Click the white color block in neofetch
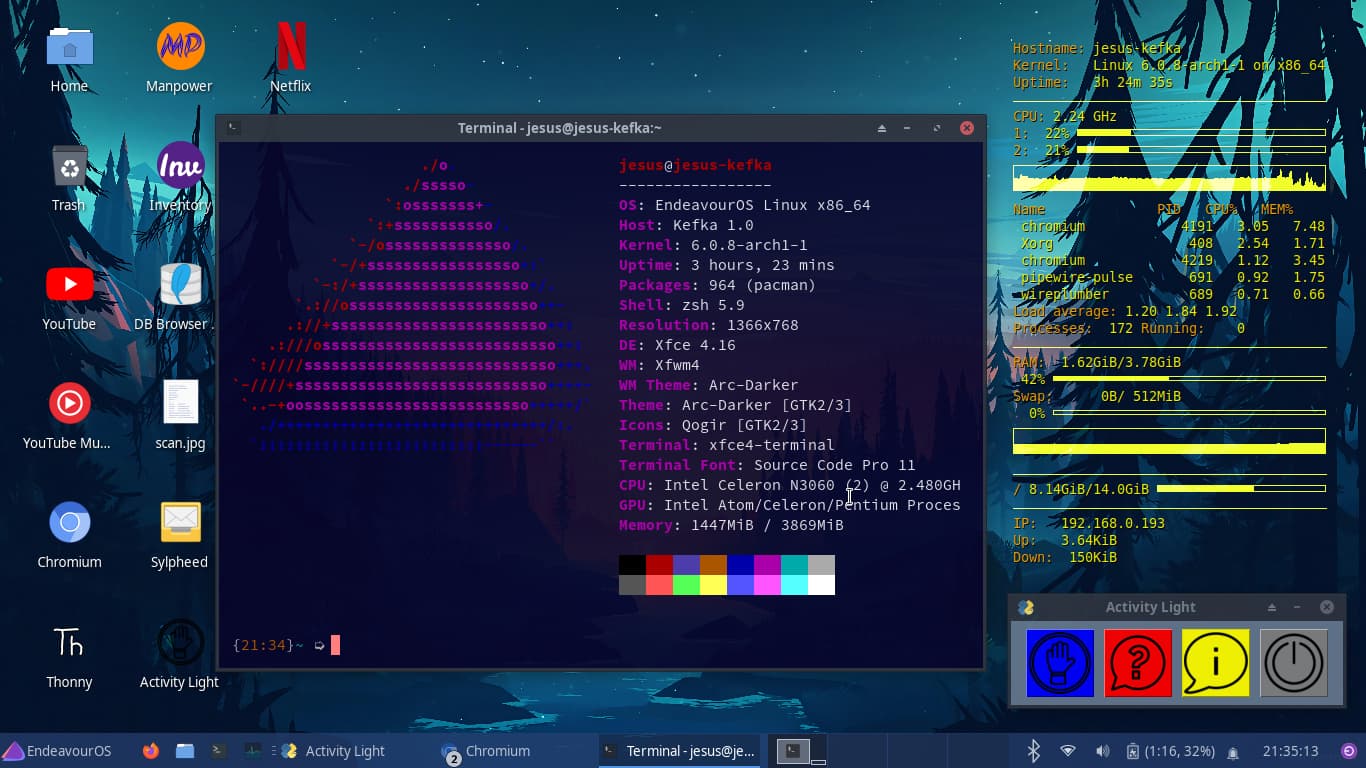Image resolution: width=1366 pixels, height=768 pixels. 821,585
